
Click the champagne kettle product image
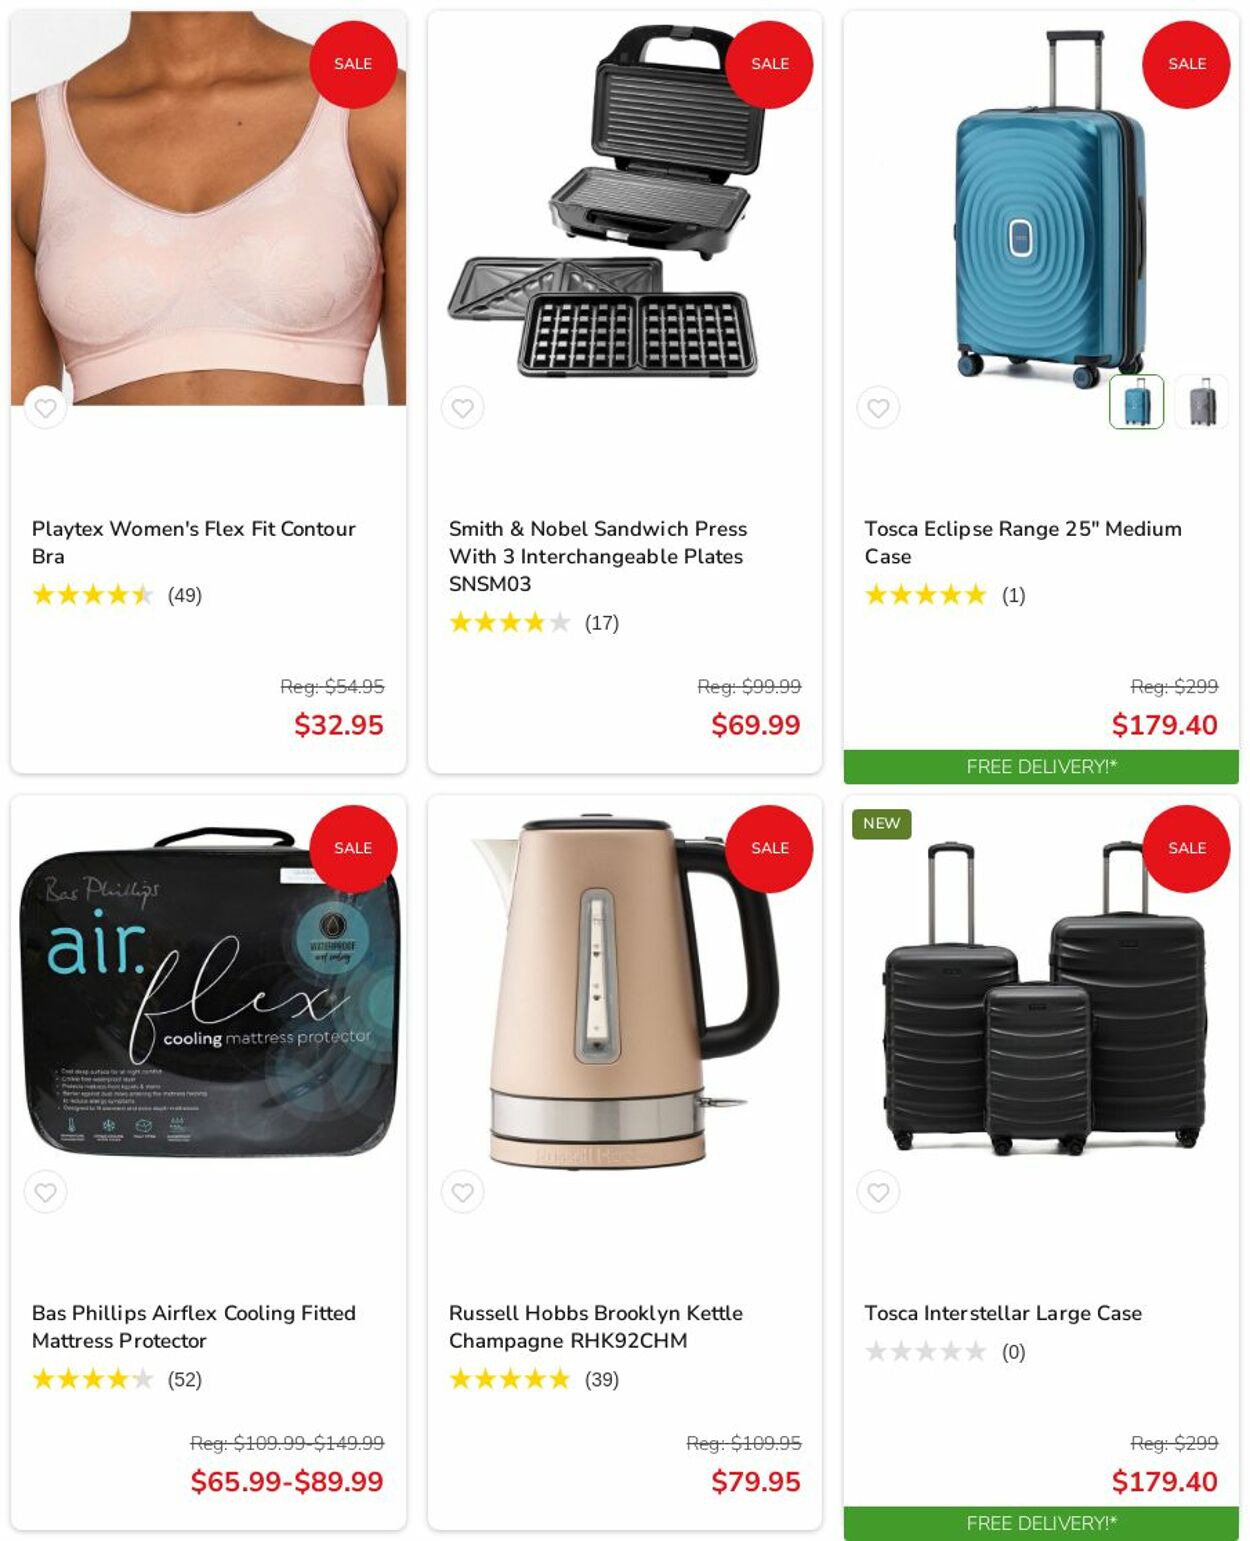(x=625, y=992)
